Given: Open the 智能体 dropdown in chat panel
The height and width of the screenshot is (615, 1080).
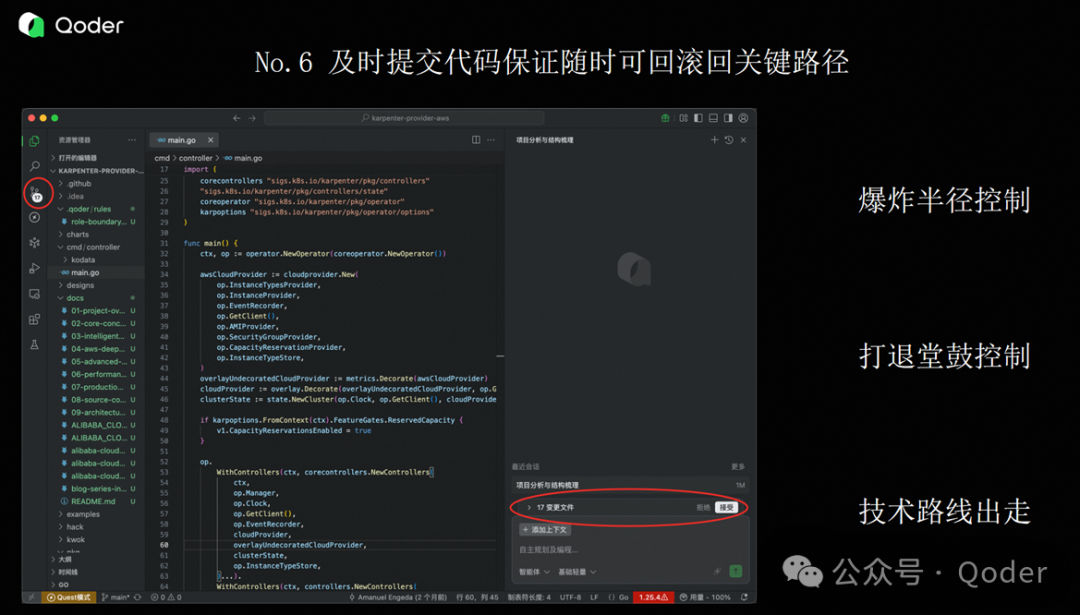Looking at the screenshot, I should [533, 572].
